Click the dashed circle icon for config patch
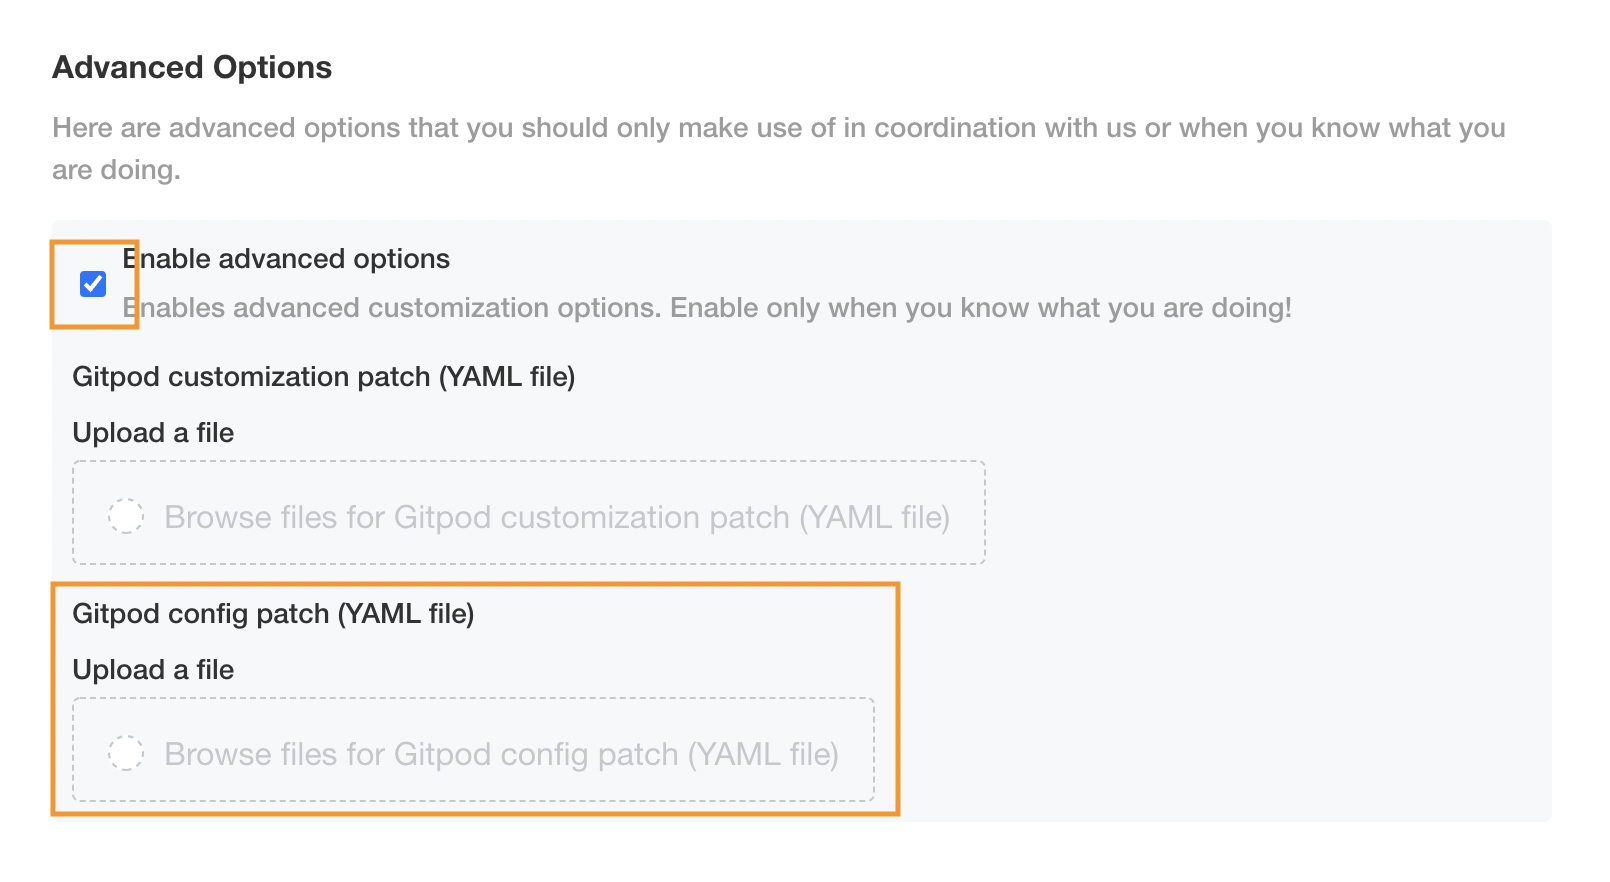Image resolution: width=1610 pixels, height=882 pixels. (x=126, y=753)
